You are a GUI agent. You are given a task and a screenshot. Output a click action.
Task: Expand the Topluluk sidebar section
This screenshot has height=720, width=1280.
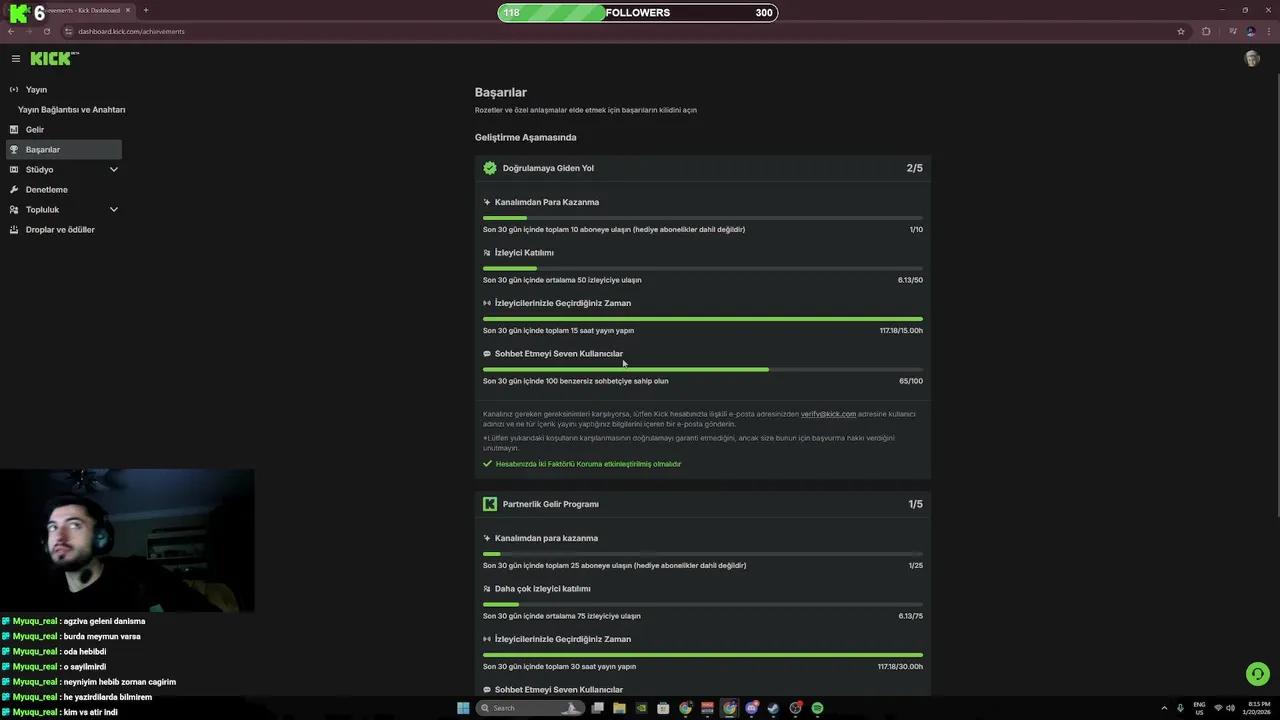(113, 210)
